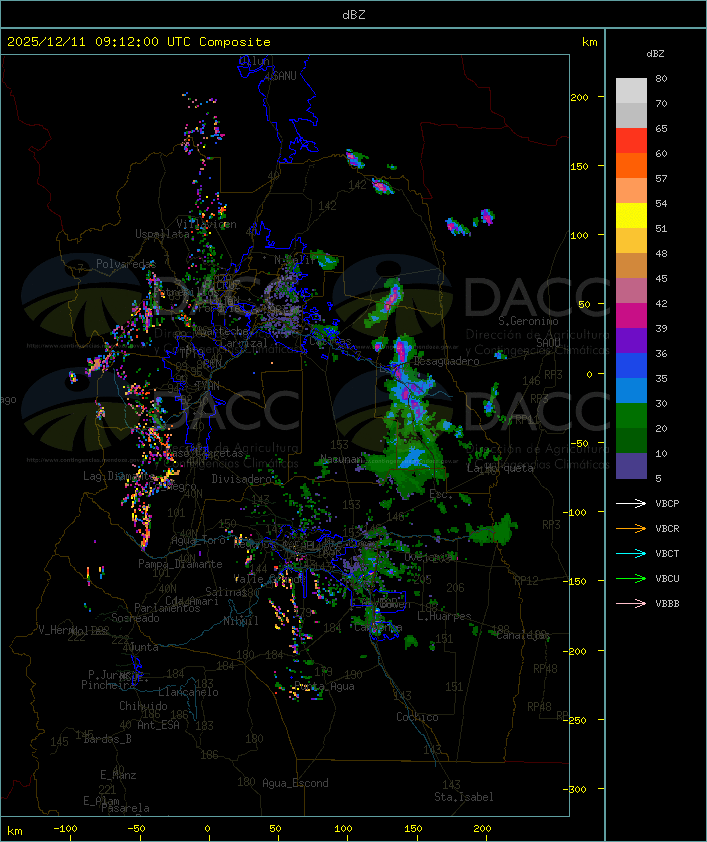Click the 2025/12/11 09:12:00 UTC Composite timestamp
The height and width of the screenshot is (842, 707).
coord(139,42)
